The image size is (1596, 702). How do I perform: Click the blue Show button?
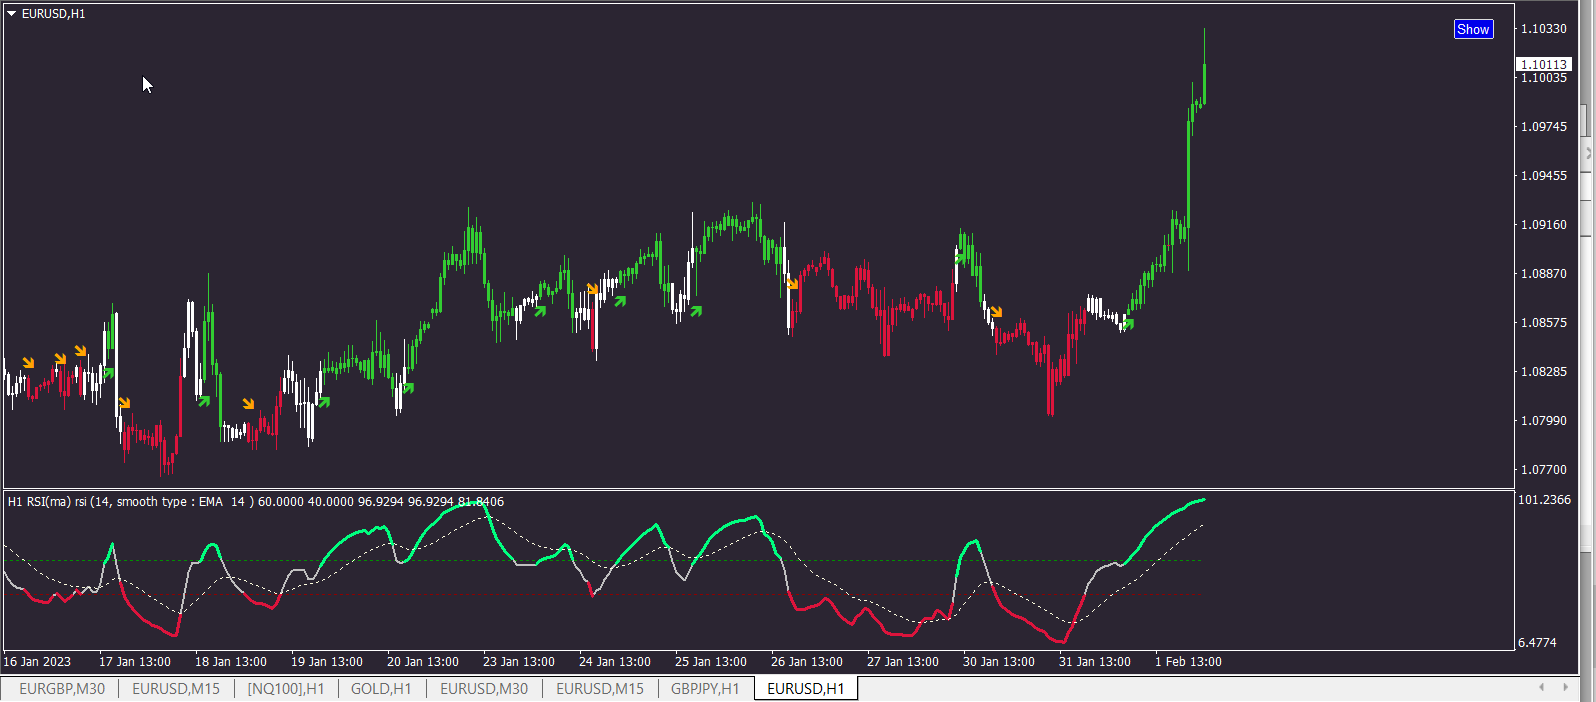pyautogui.click(x=1473, y=29)
